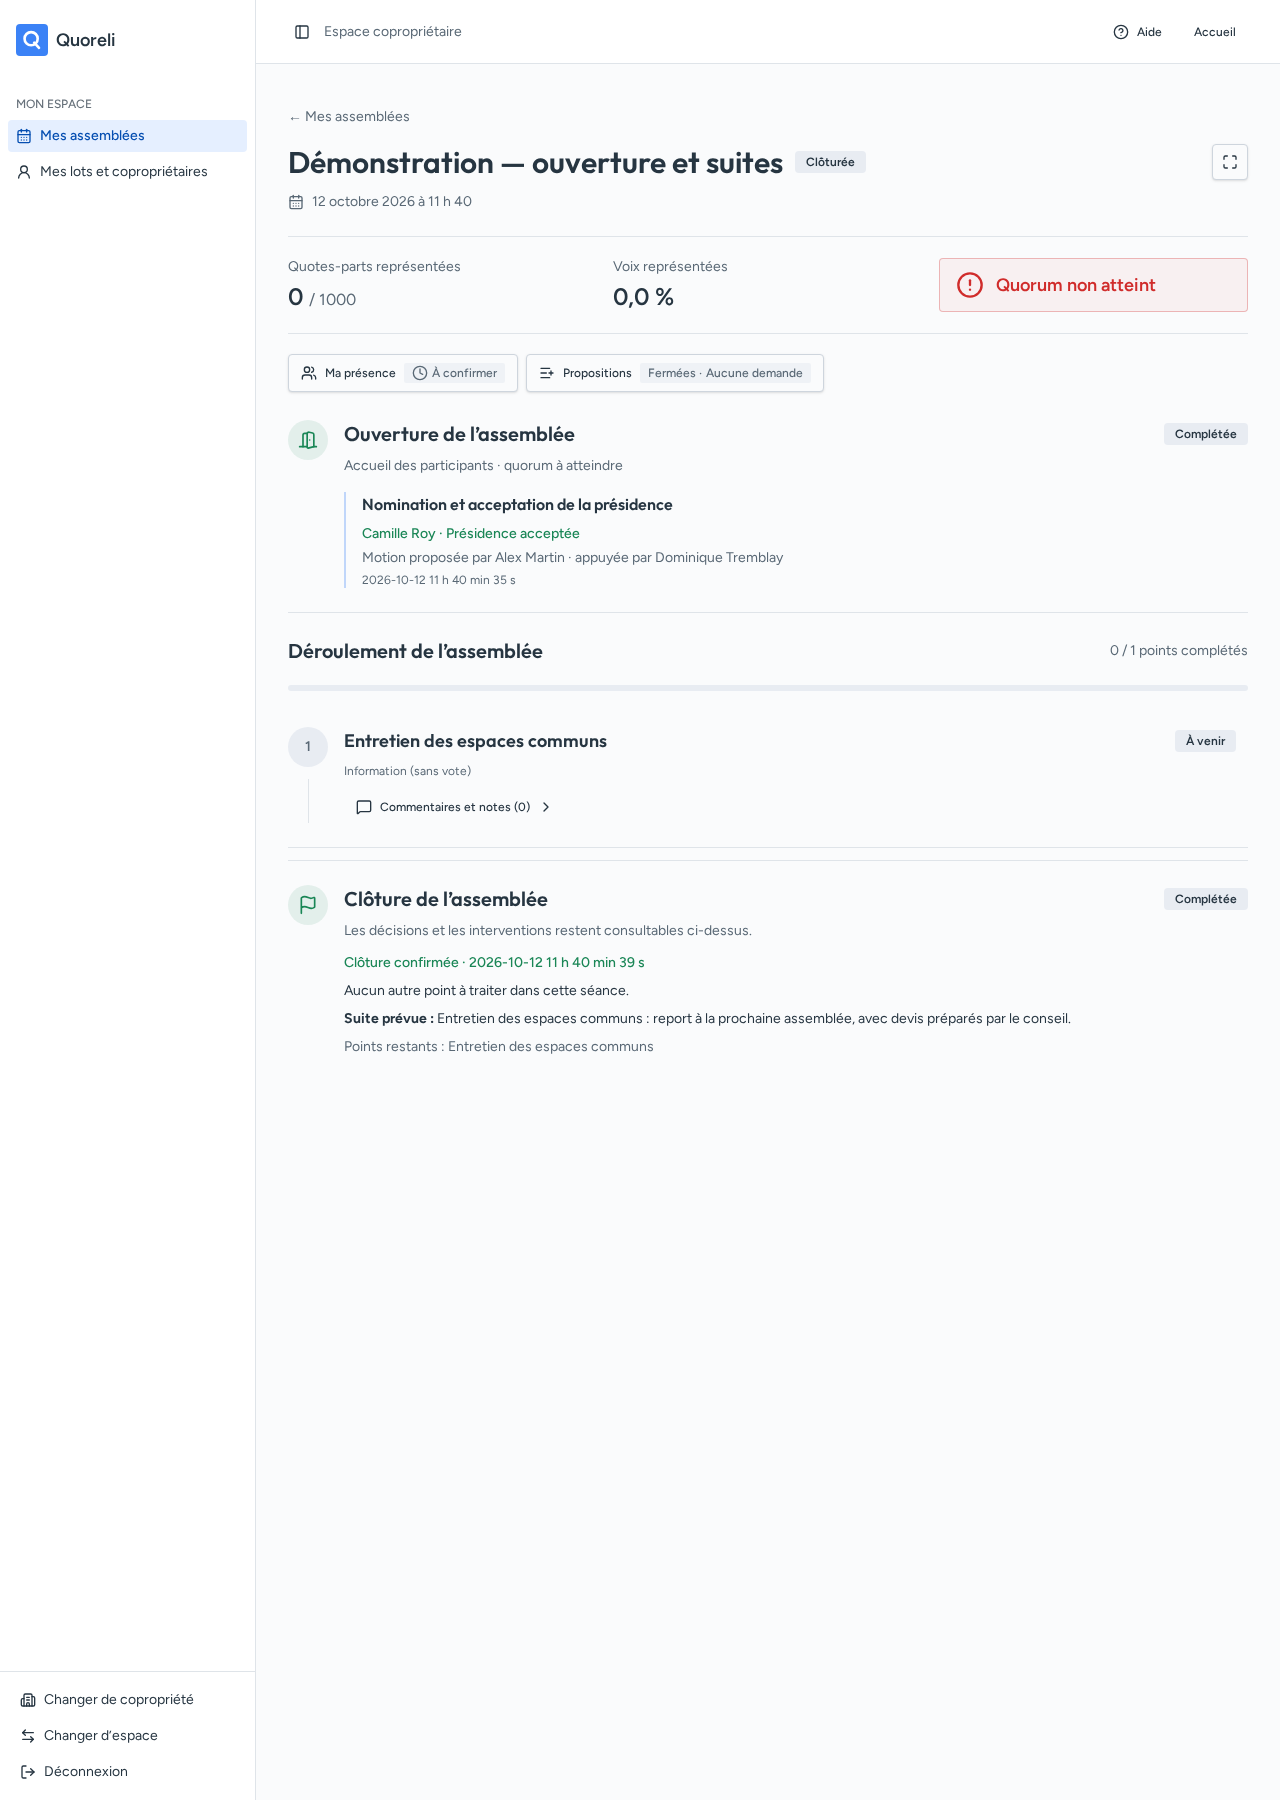Click the Nomination et acceptation de la présidence title

[517, 505]
